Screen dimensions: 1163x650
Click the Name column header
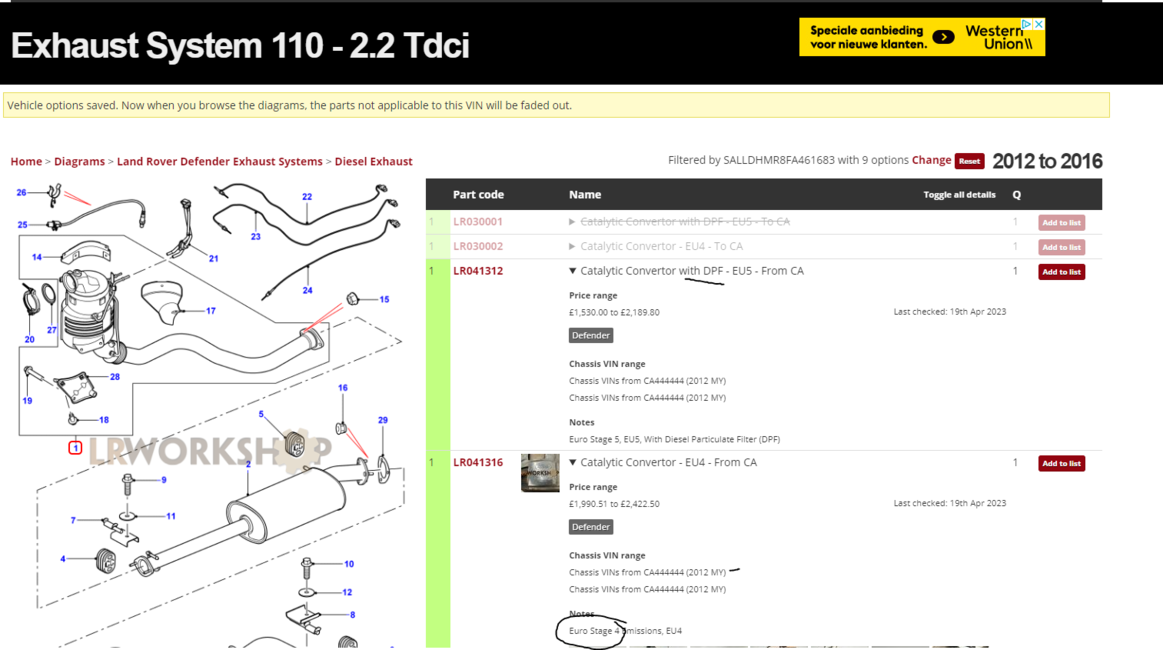[585, 194]
